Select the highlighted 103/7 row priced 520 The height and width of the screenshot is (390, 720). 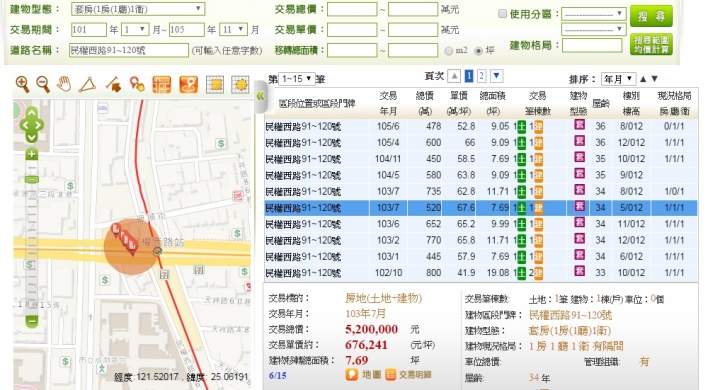point(481,208)
